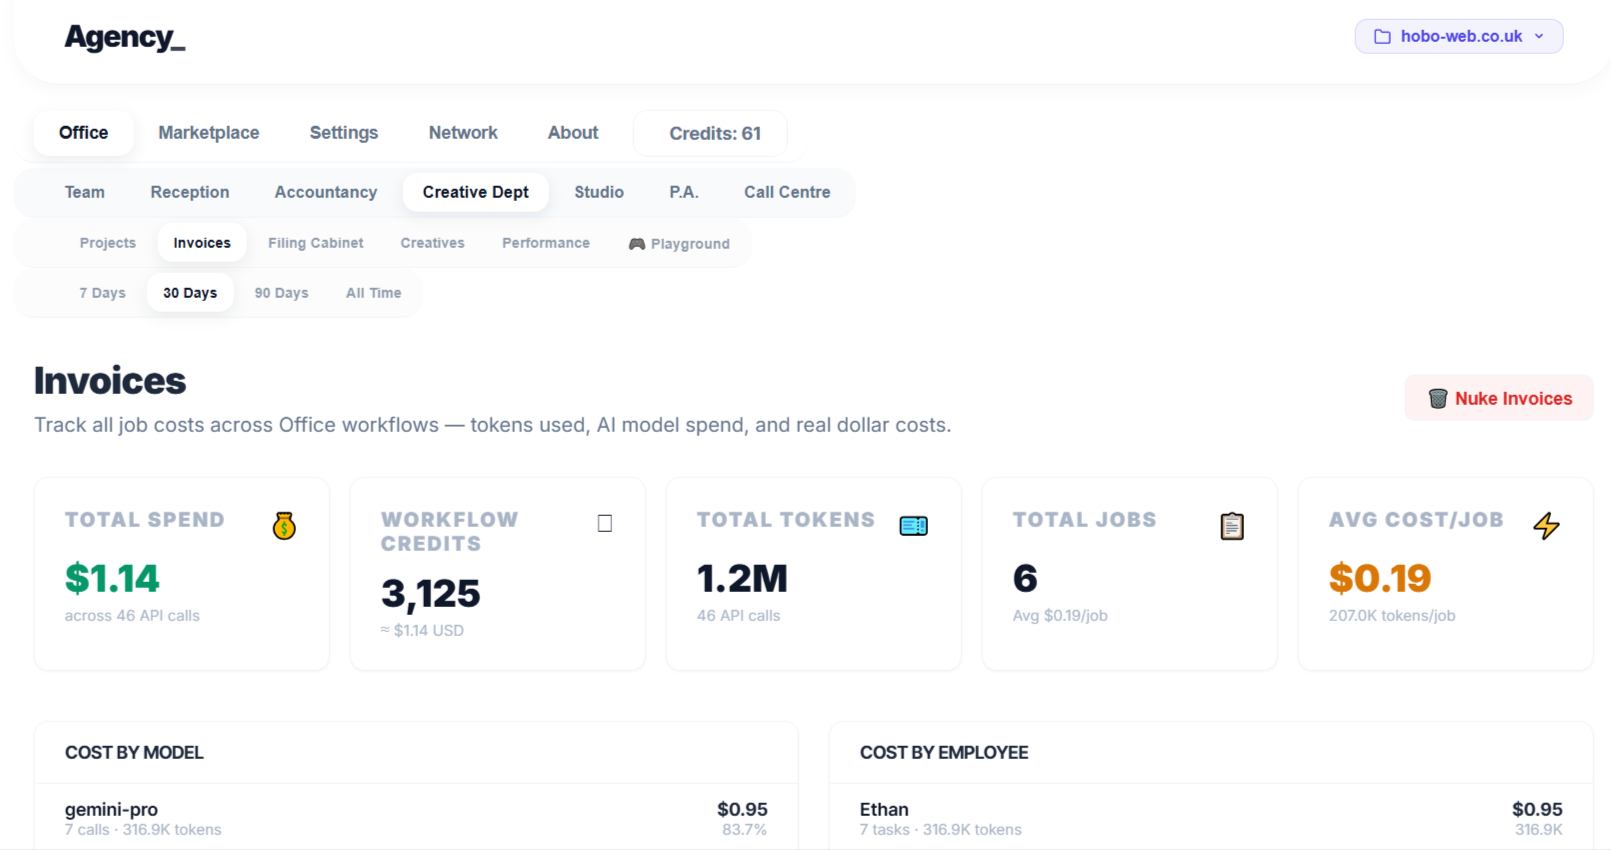This screenshot has width=1611, height=850.
Task: Click the trash can icon in Nuke Invoices
Action: tap(1437, 398)
